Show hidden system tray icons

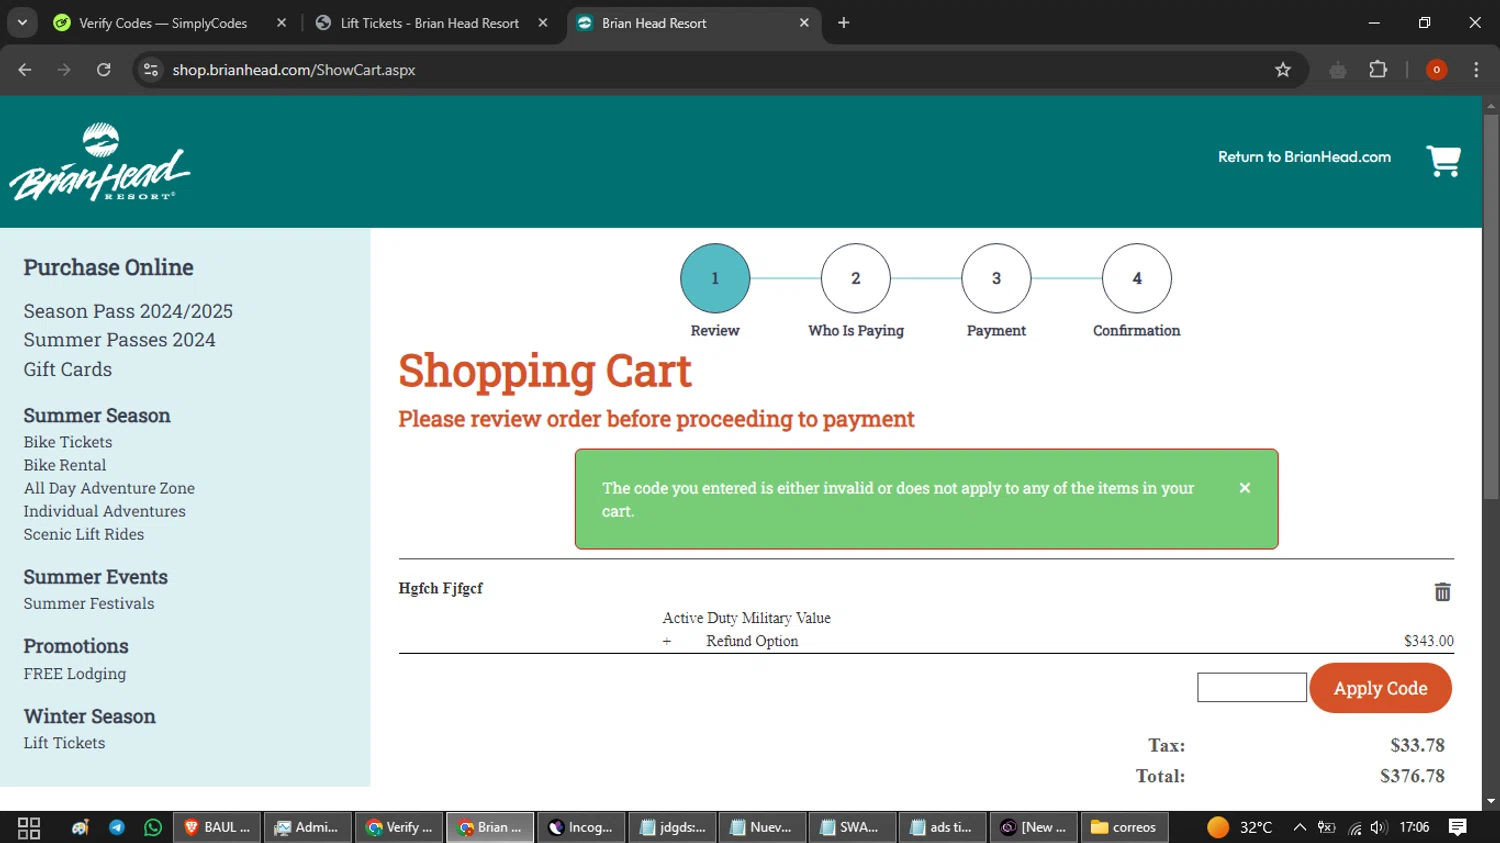tap(1299, 827)
